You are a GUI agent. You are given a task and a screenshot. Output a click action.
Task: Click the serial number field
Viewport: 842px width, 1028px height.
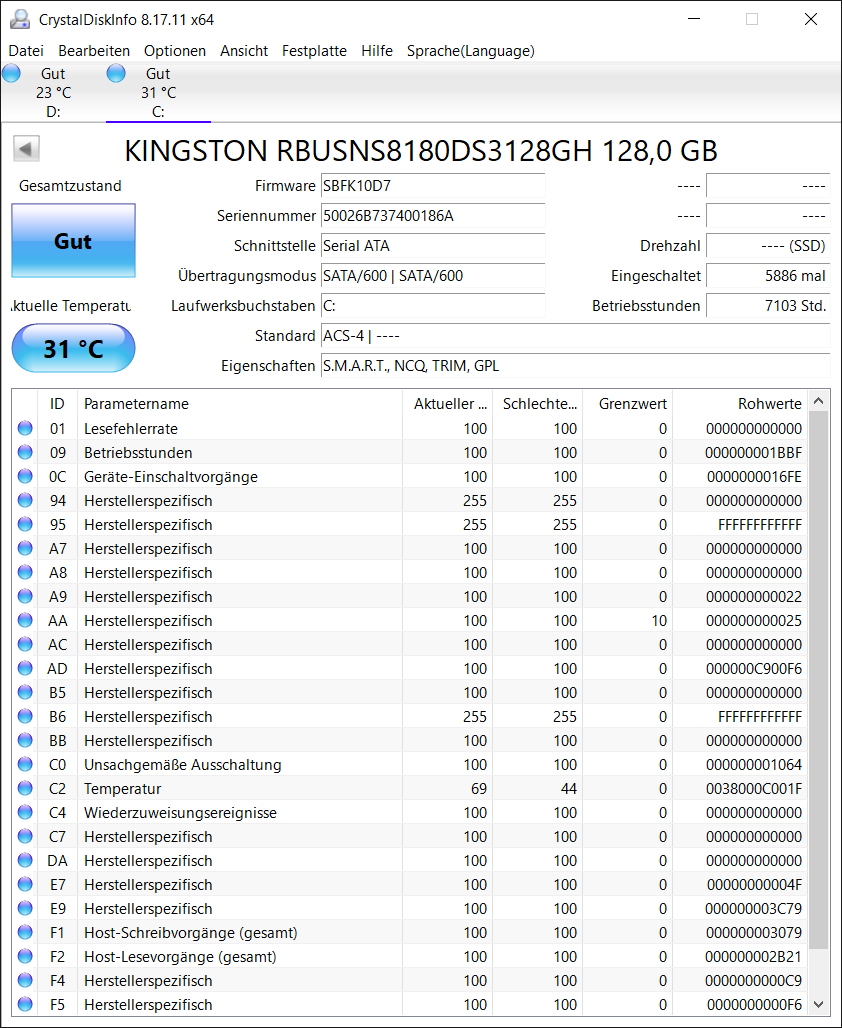(433, 216)
